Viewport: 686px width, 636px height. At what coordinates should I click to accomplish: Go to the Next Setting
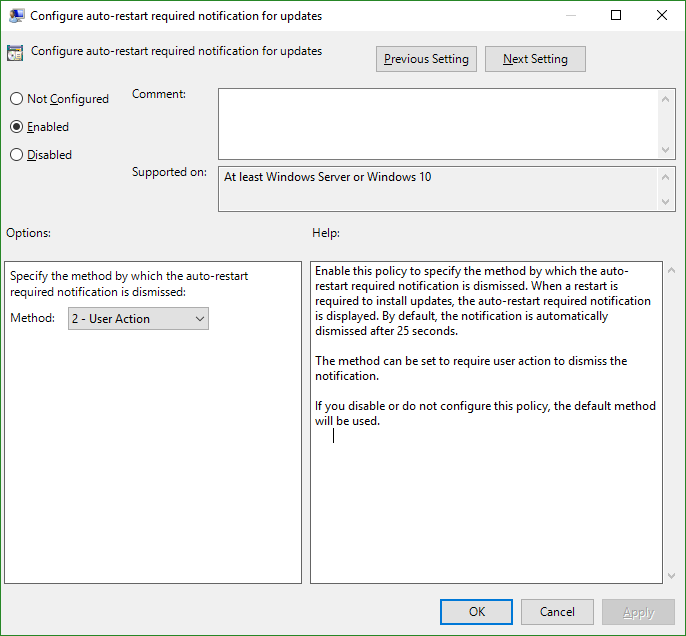coord(535,59)
